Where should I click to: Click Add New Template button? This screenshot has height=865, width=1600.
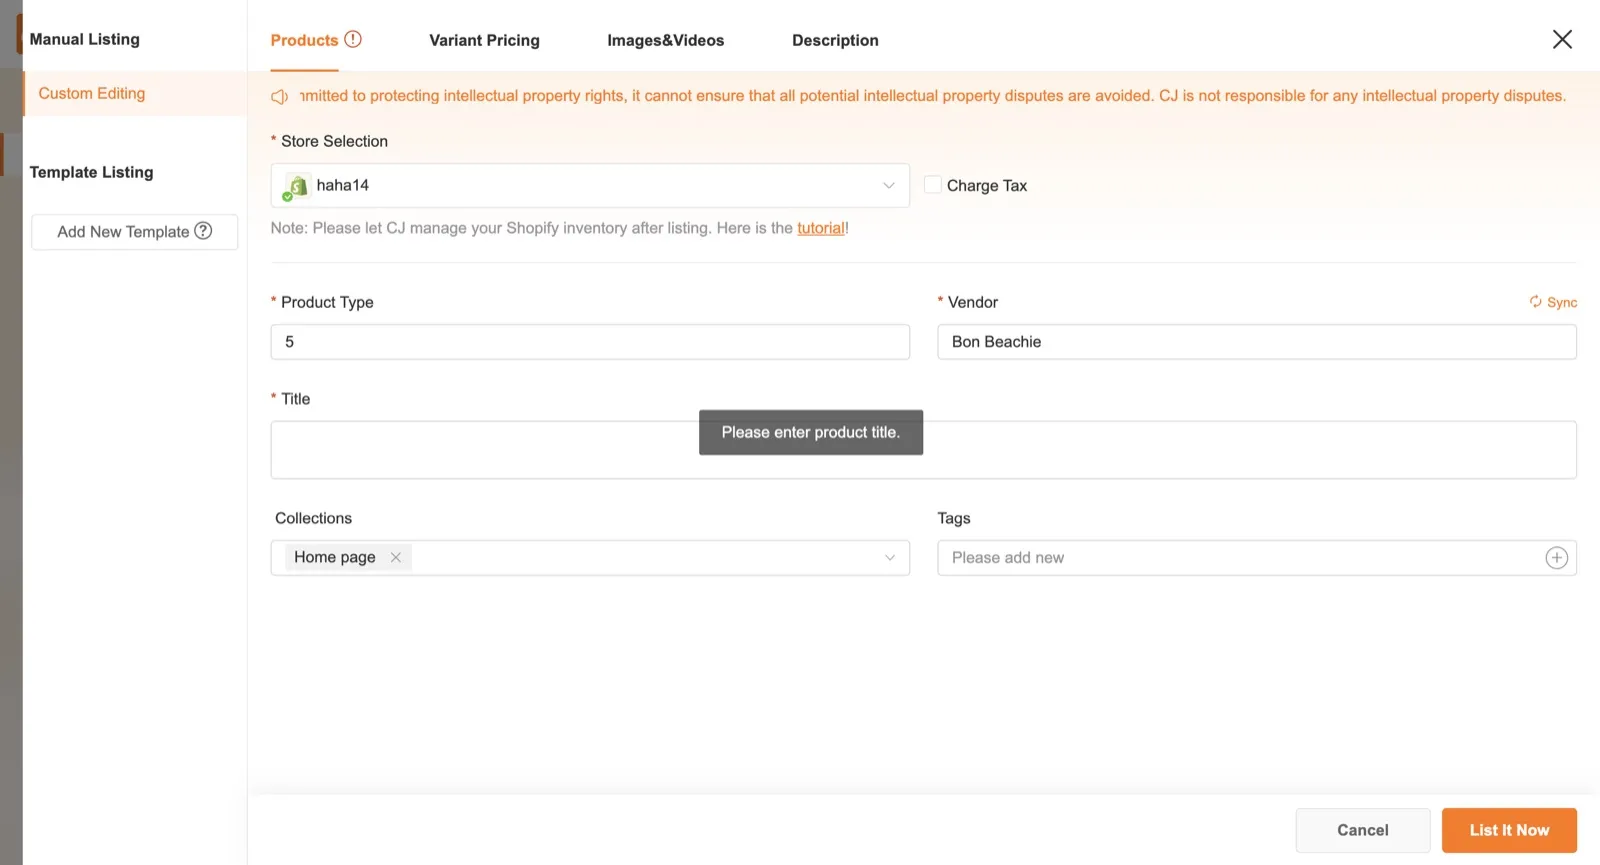pyautogui.click(x=134, y=232)
